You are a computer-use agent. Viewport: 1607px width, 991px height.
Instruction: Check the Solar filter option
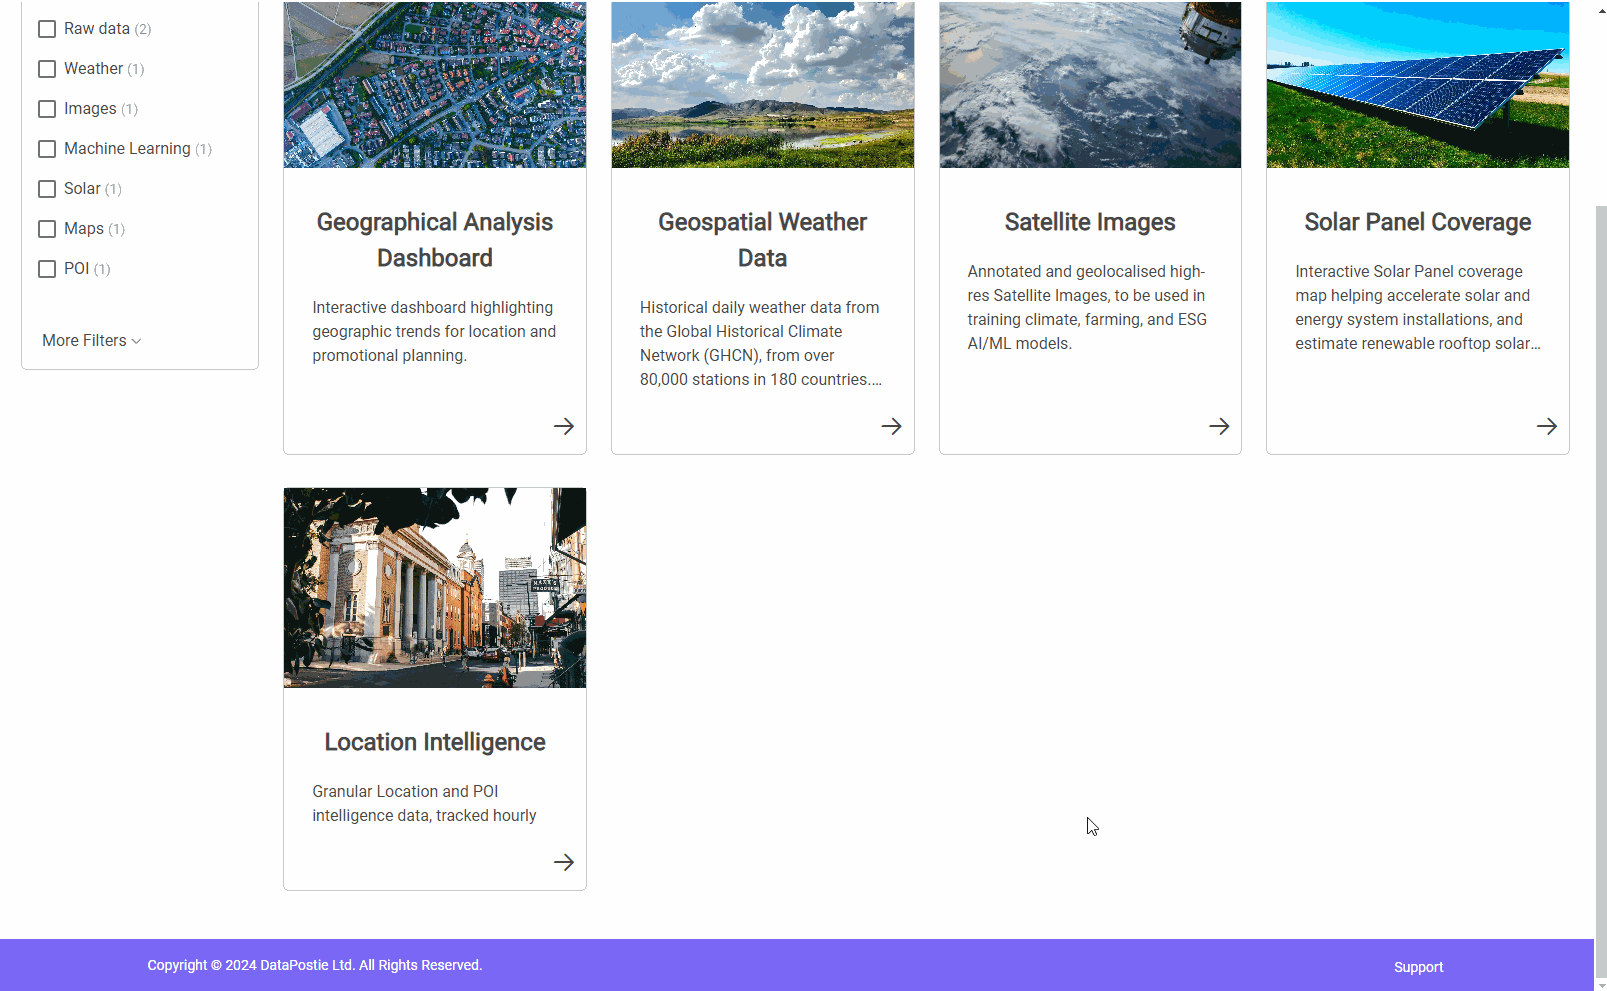pos(47,188)
